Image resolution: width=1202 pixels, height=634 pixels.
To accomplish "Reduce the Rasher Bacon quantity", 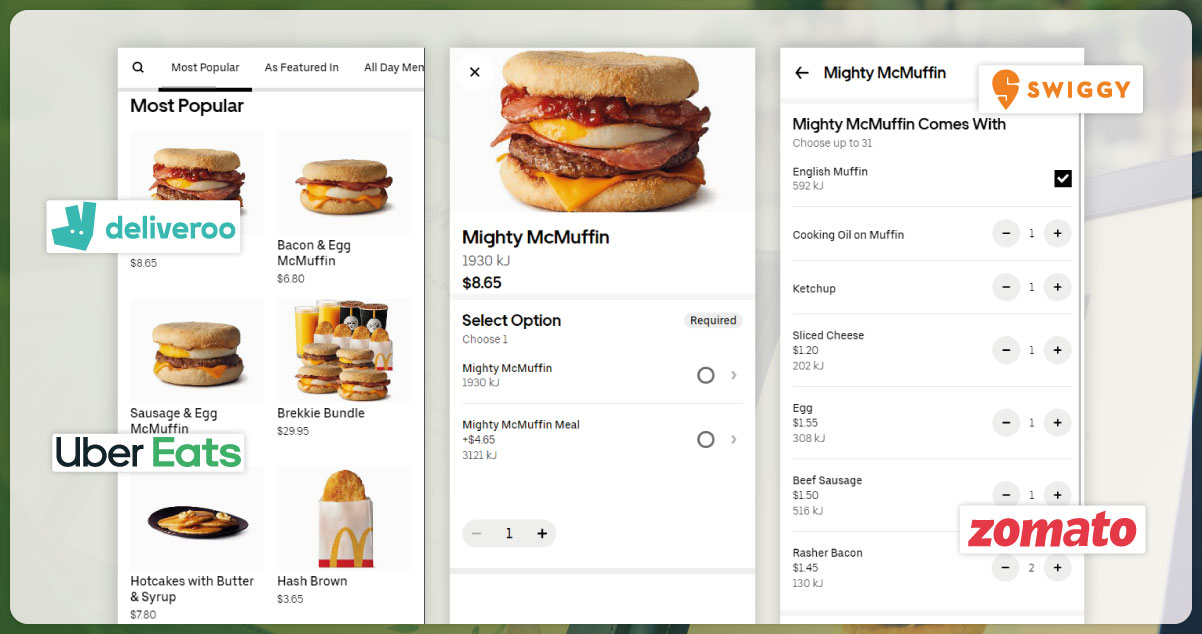I will click(1006, 568).
